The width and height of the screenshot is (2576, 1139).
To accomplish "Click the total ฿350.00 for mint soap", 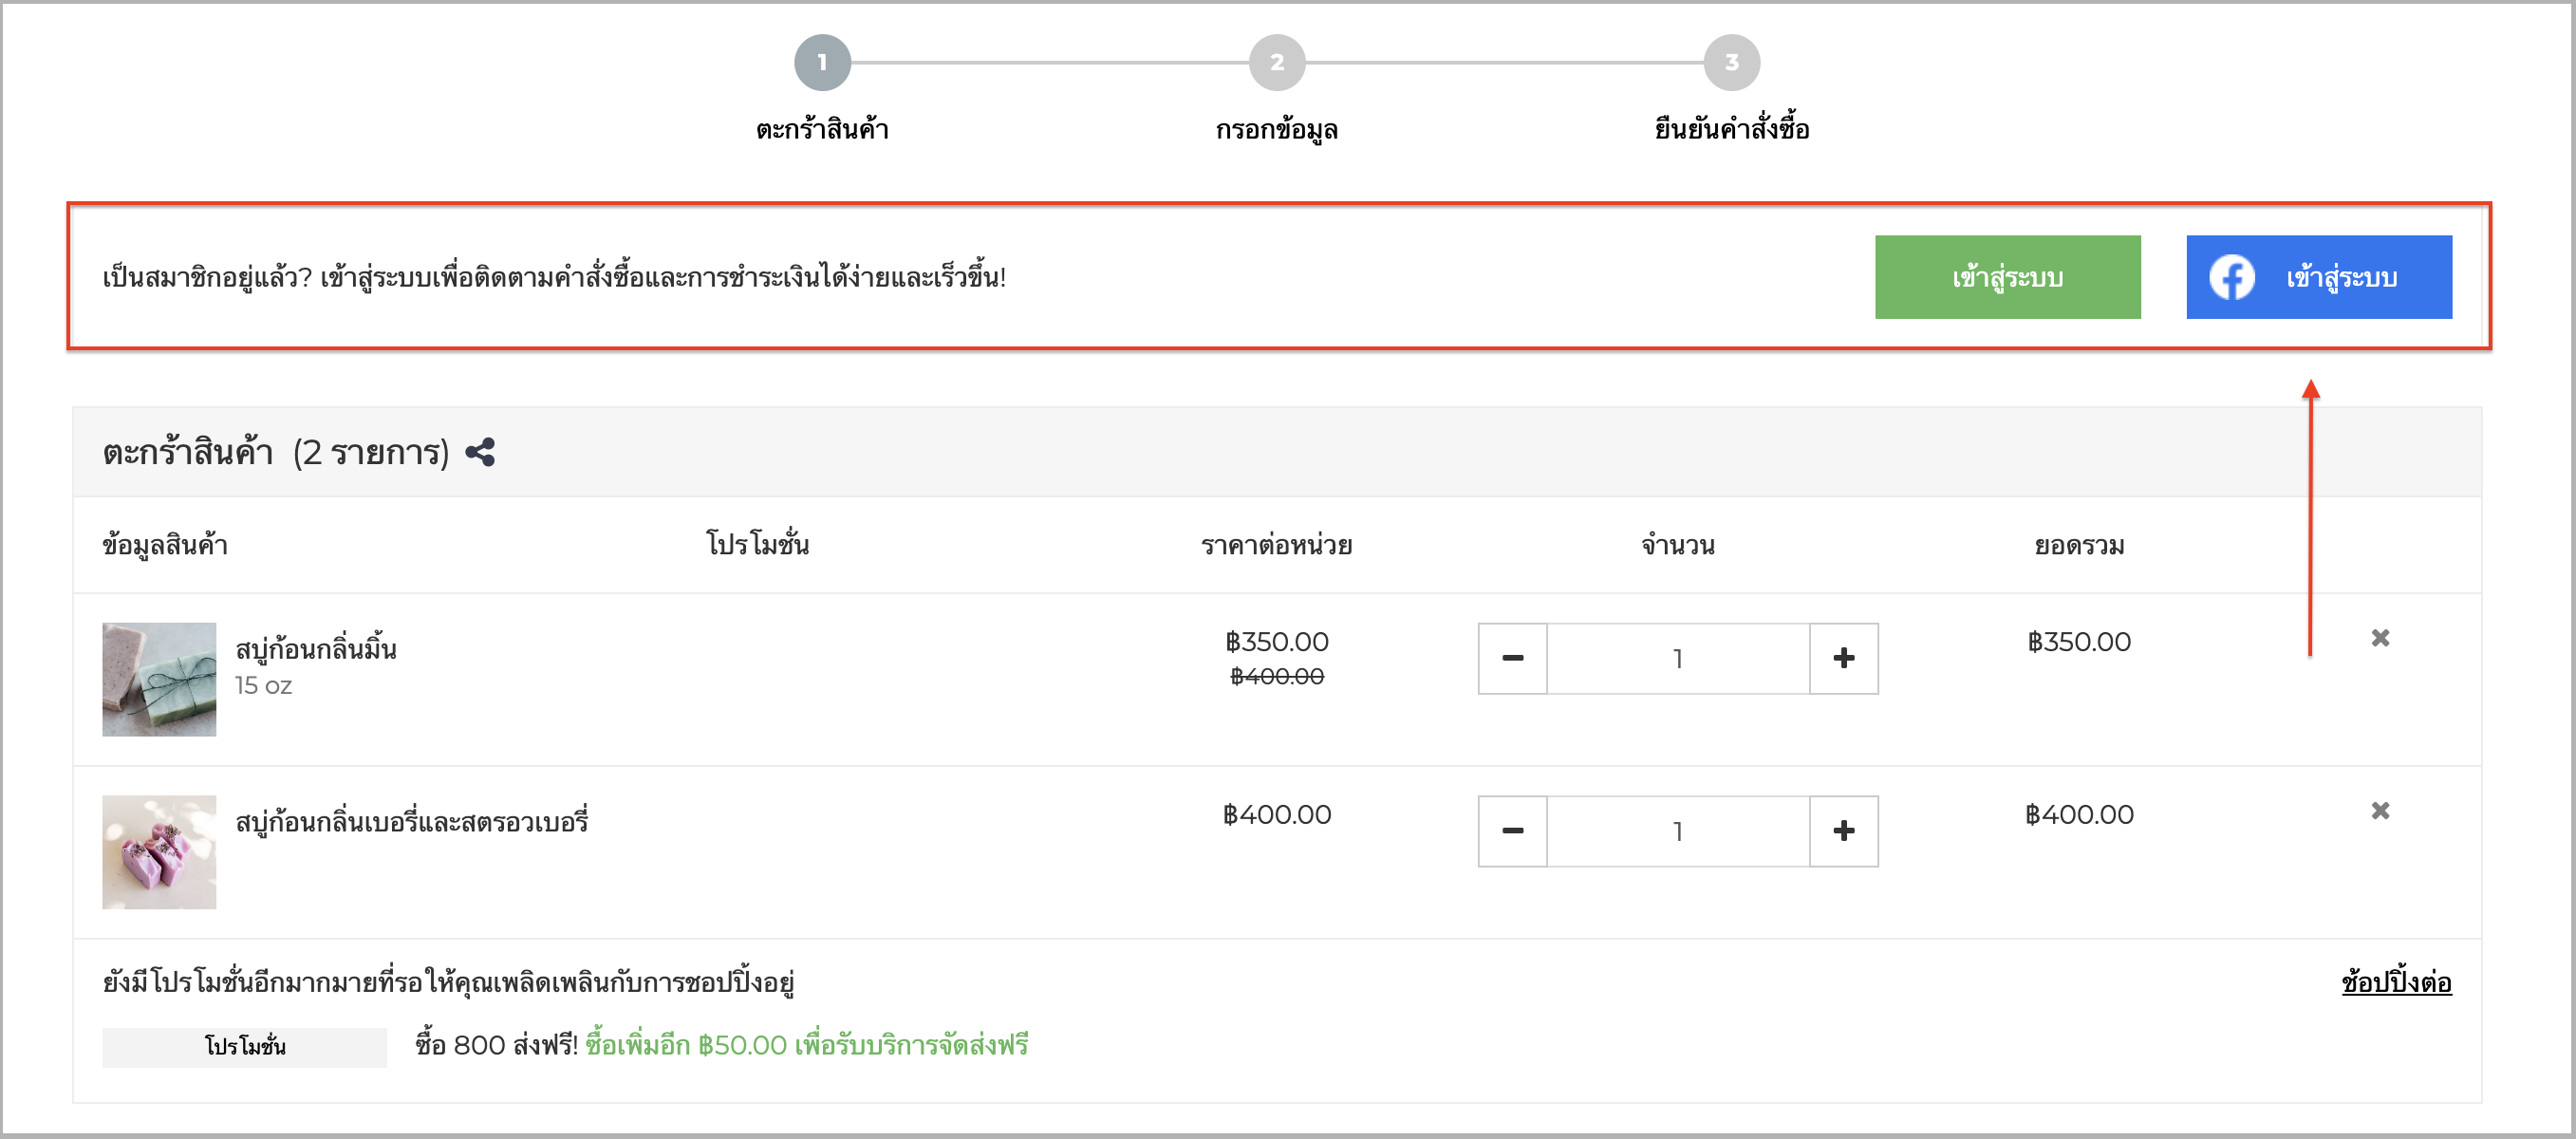I will (2079, 642).
